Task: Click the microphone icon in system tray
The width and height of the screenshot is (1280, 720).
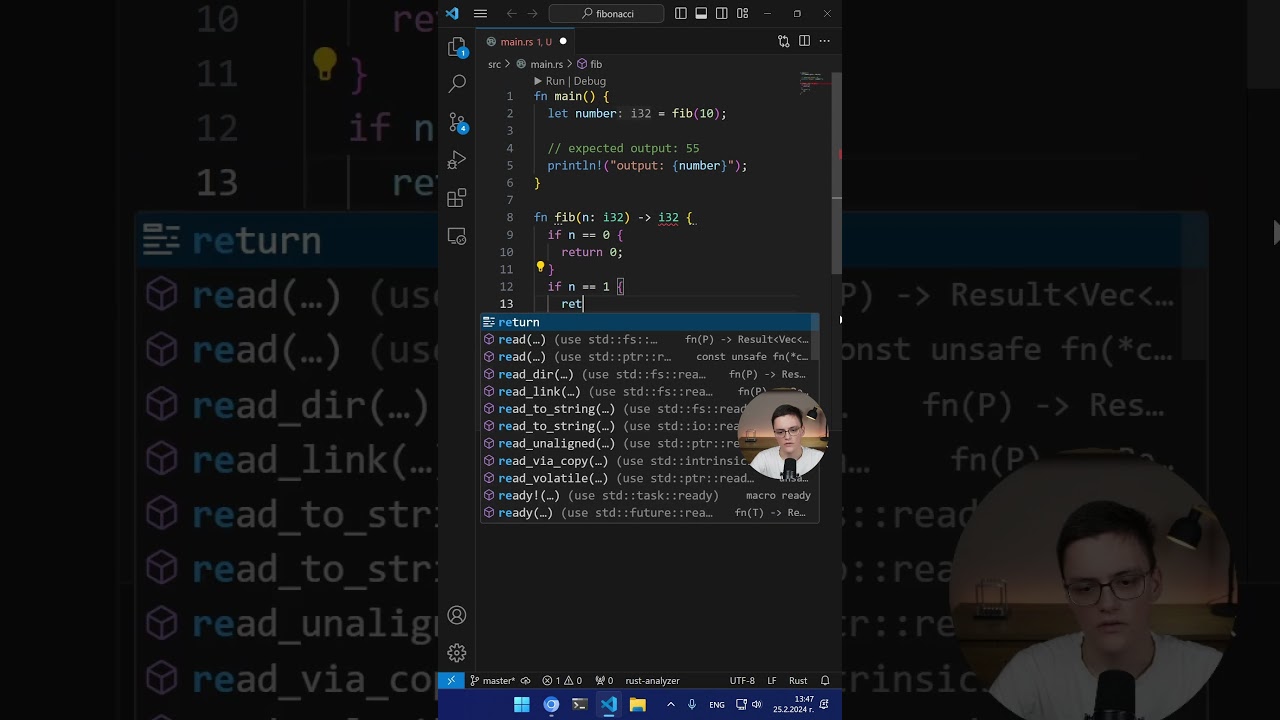Action: 691,705
